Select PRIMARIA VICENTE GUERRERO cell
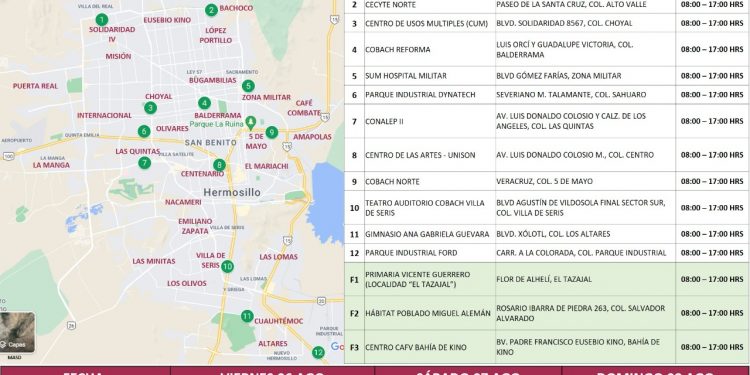 (430, 279)
